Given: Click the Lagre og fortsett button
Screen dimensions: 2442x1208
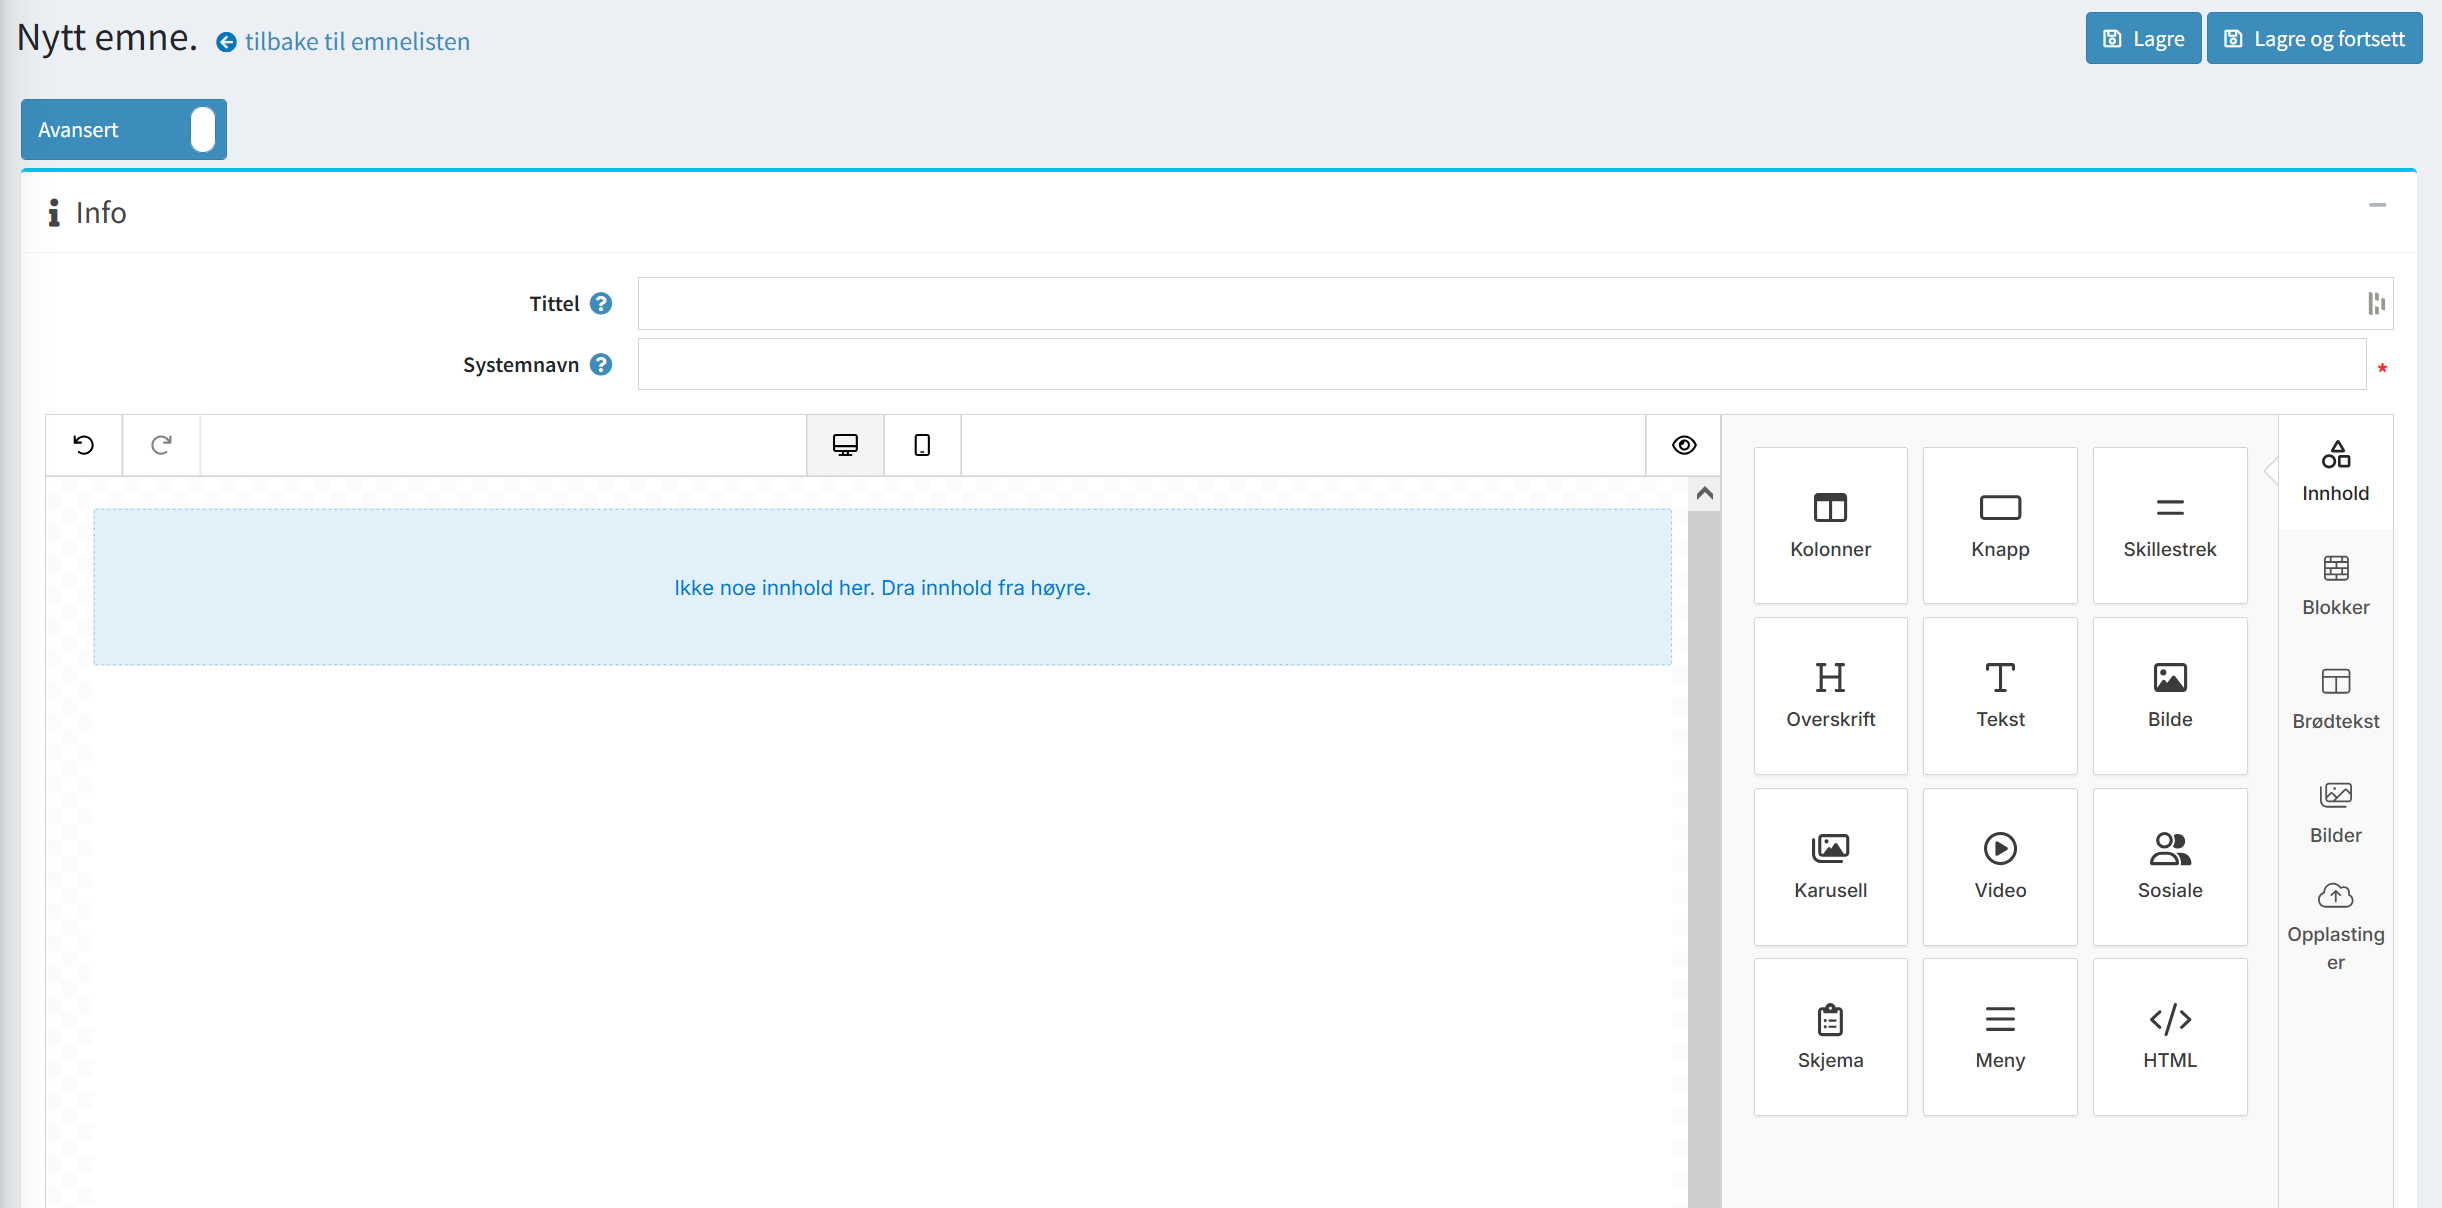Looking at the screenshot, I should pos(2314,38).
